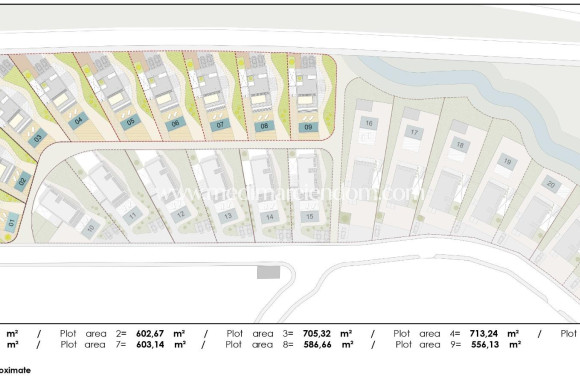
Task: Choose the plot 08 marker
Action: coord(264,126)
